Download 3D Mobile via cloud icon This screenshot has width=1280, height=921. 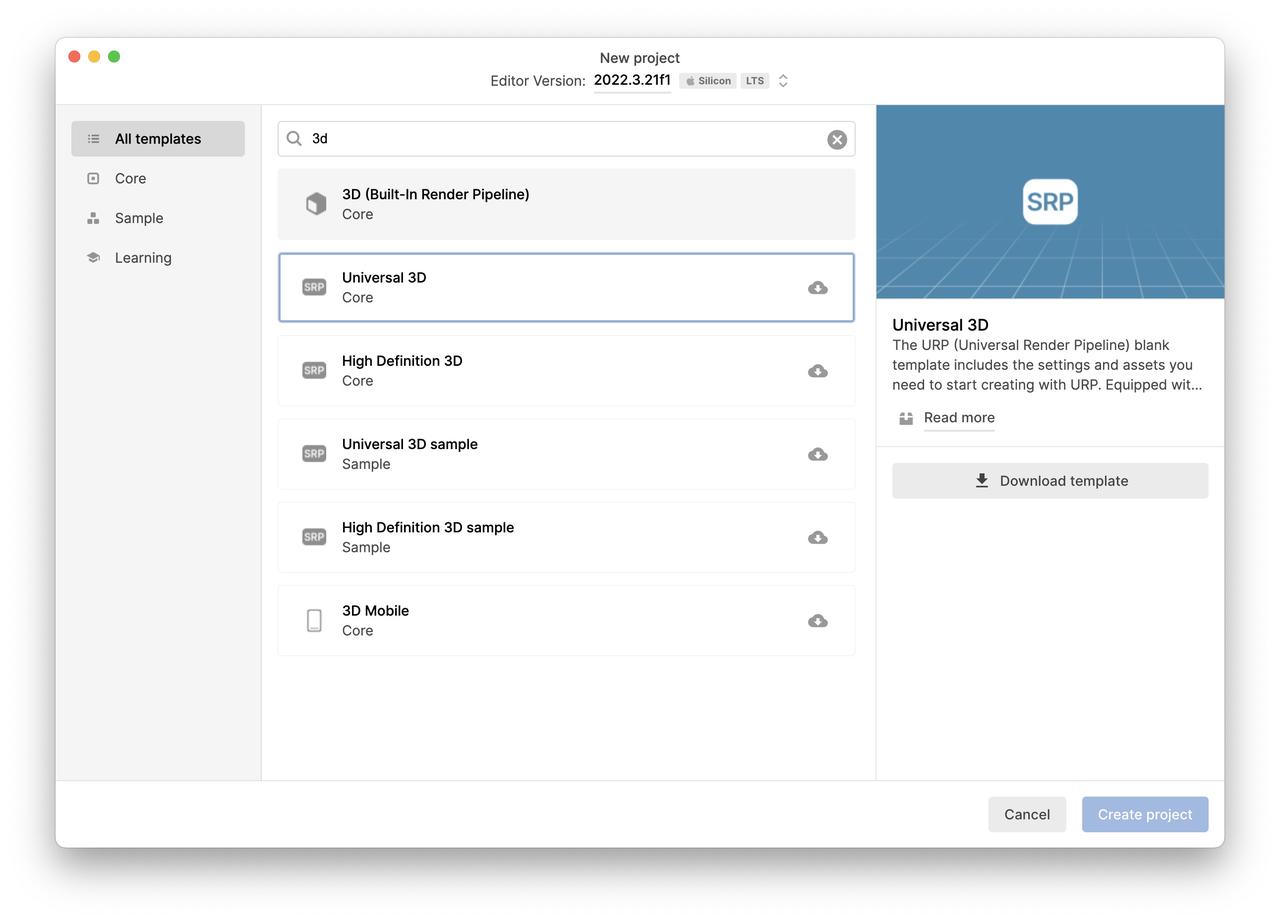(x=818, y=621)
